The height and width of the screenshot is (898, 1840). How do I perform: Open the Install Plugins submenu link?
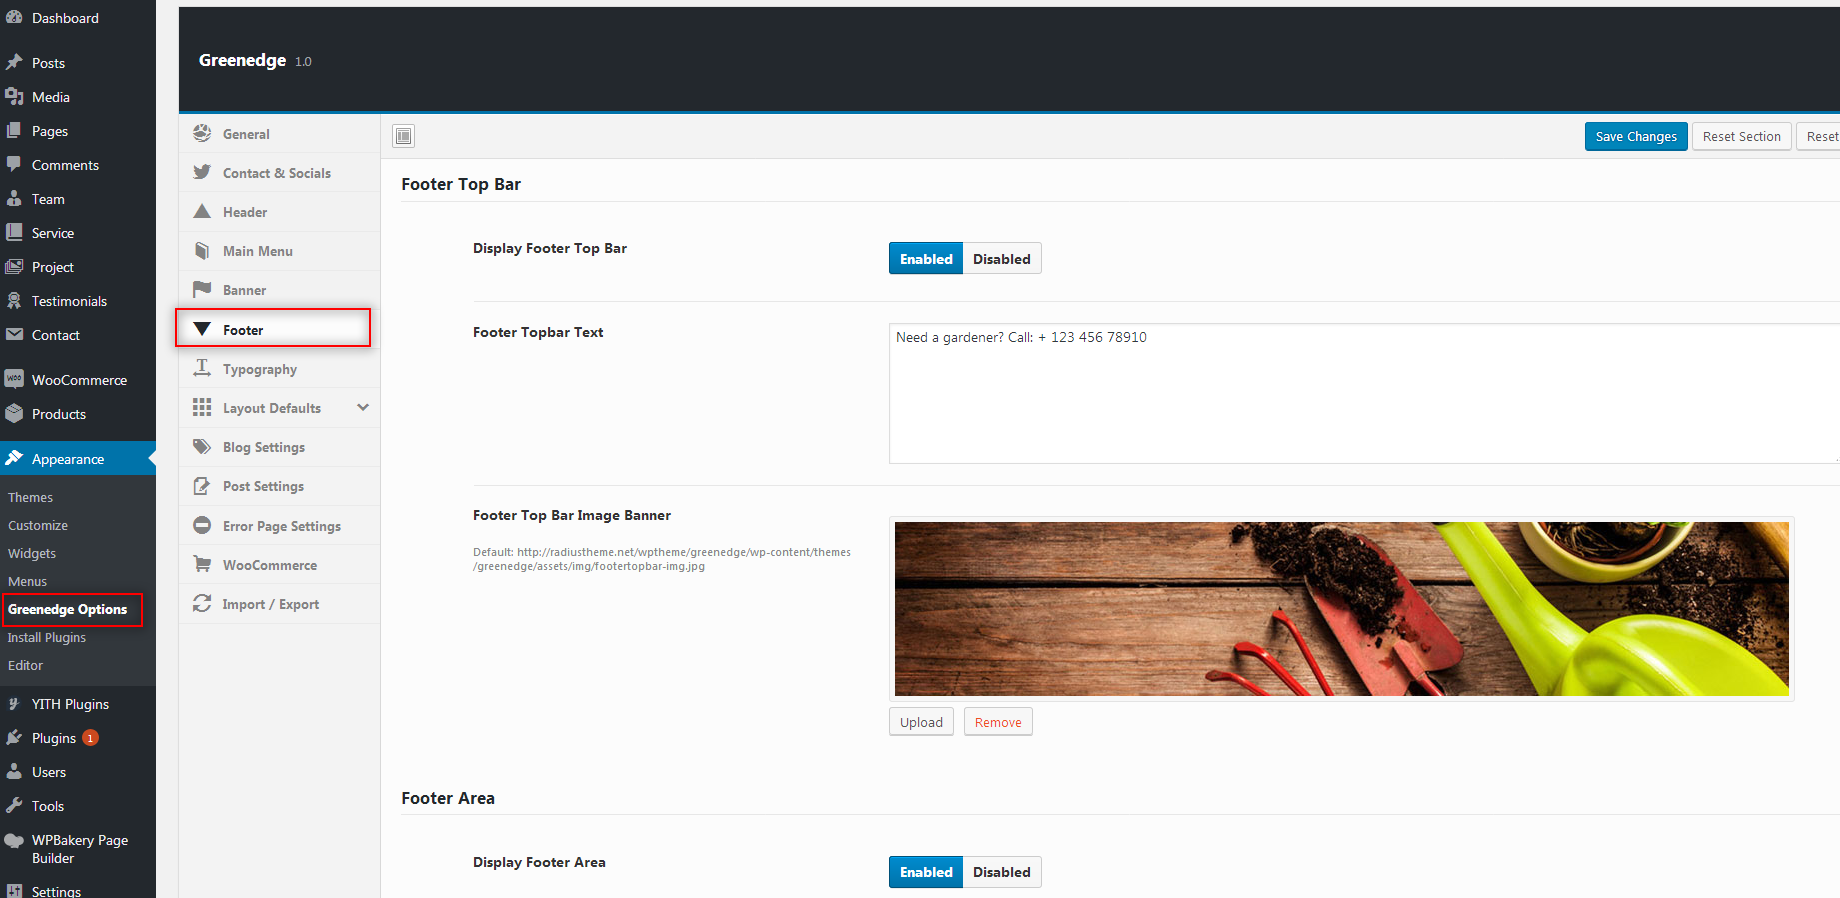tap(47, 637)
